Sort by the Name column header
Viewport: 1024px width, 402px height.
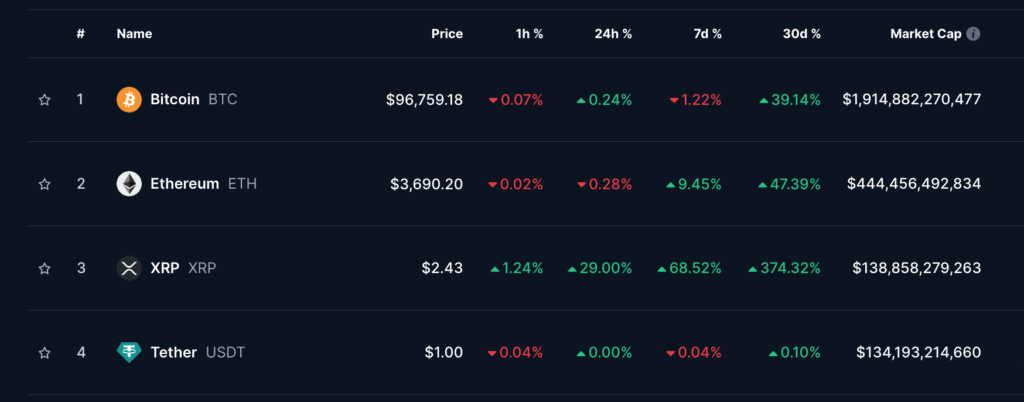pyautogui.click(x=133, y=33)
